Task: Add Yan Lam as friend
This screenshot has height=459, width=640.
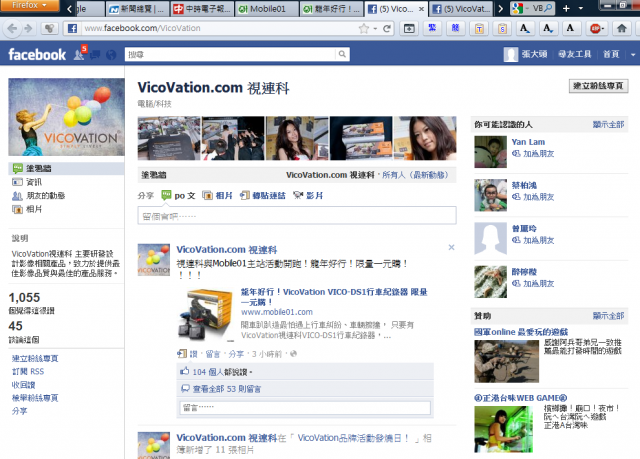Action: tap(533, 154)
